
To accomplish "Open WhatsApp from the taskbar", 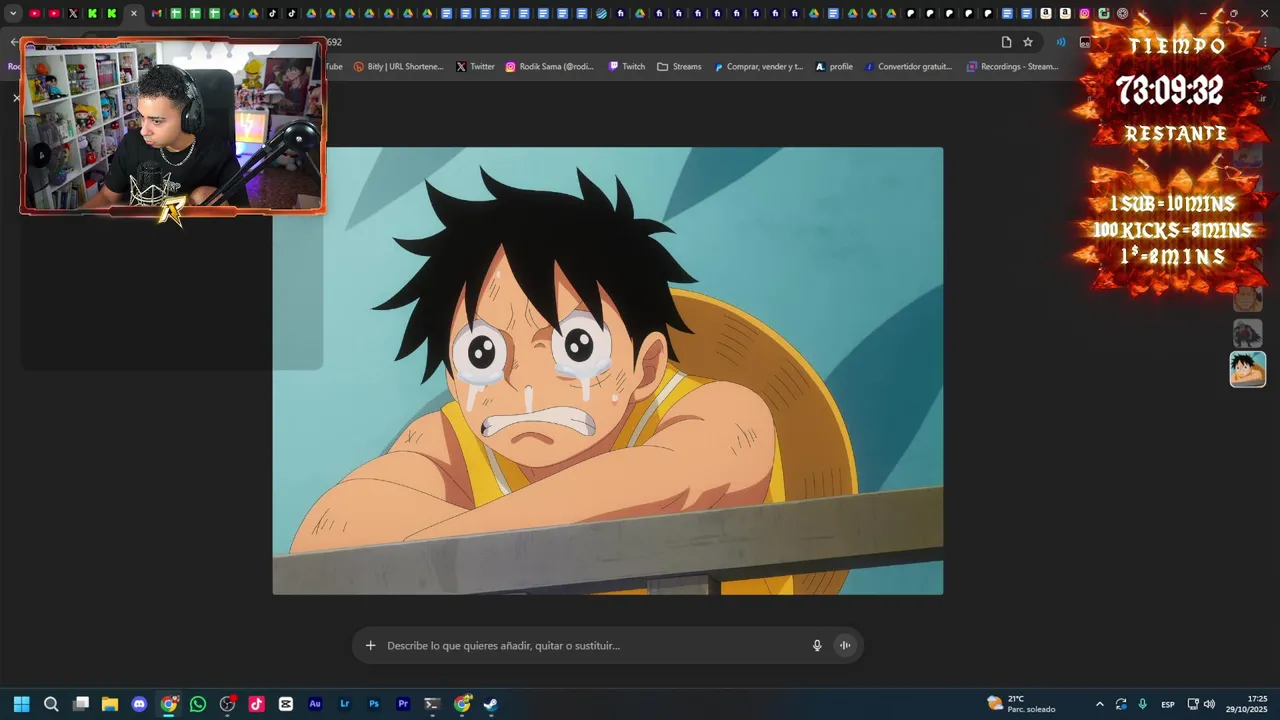I will click(198, 704).
